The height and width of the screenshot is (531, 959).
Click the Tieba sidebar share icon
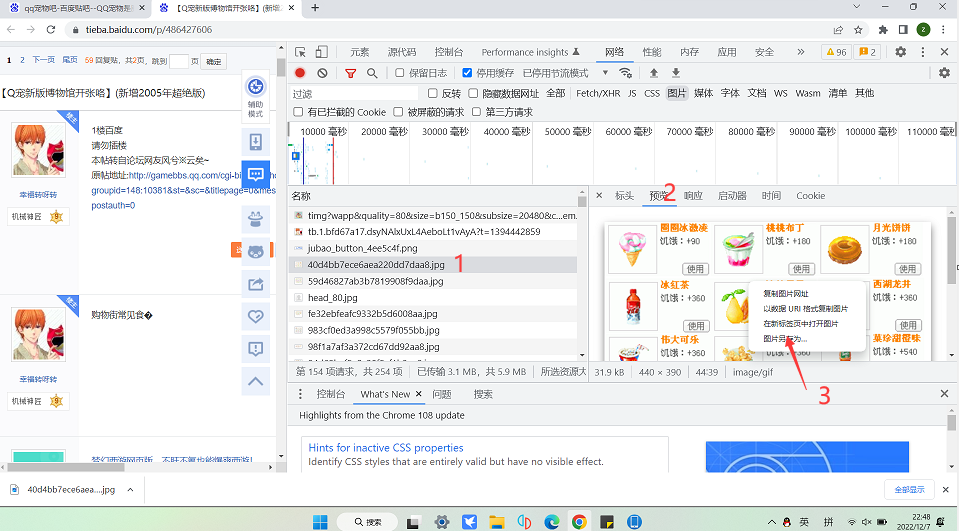tap(256, 284)
